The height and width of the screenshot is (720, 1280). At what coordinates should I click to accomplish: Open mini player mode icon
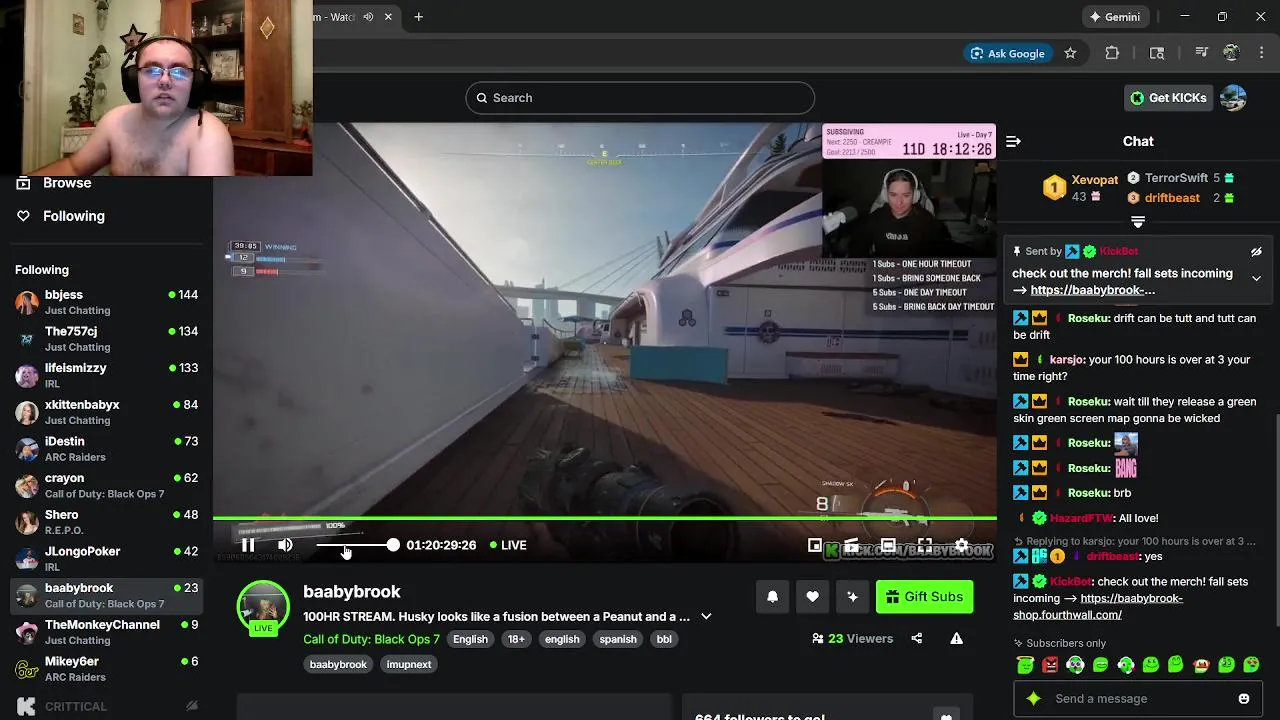click(x=815, y=545)
